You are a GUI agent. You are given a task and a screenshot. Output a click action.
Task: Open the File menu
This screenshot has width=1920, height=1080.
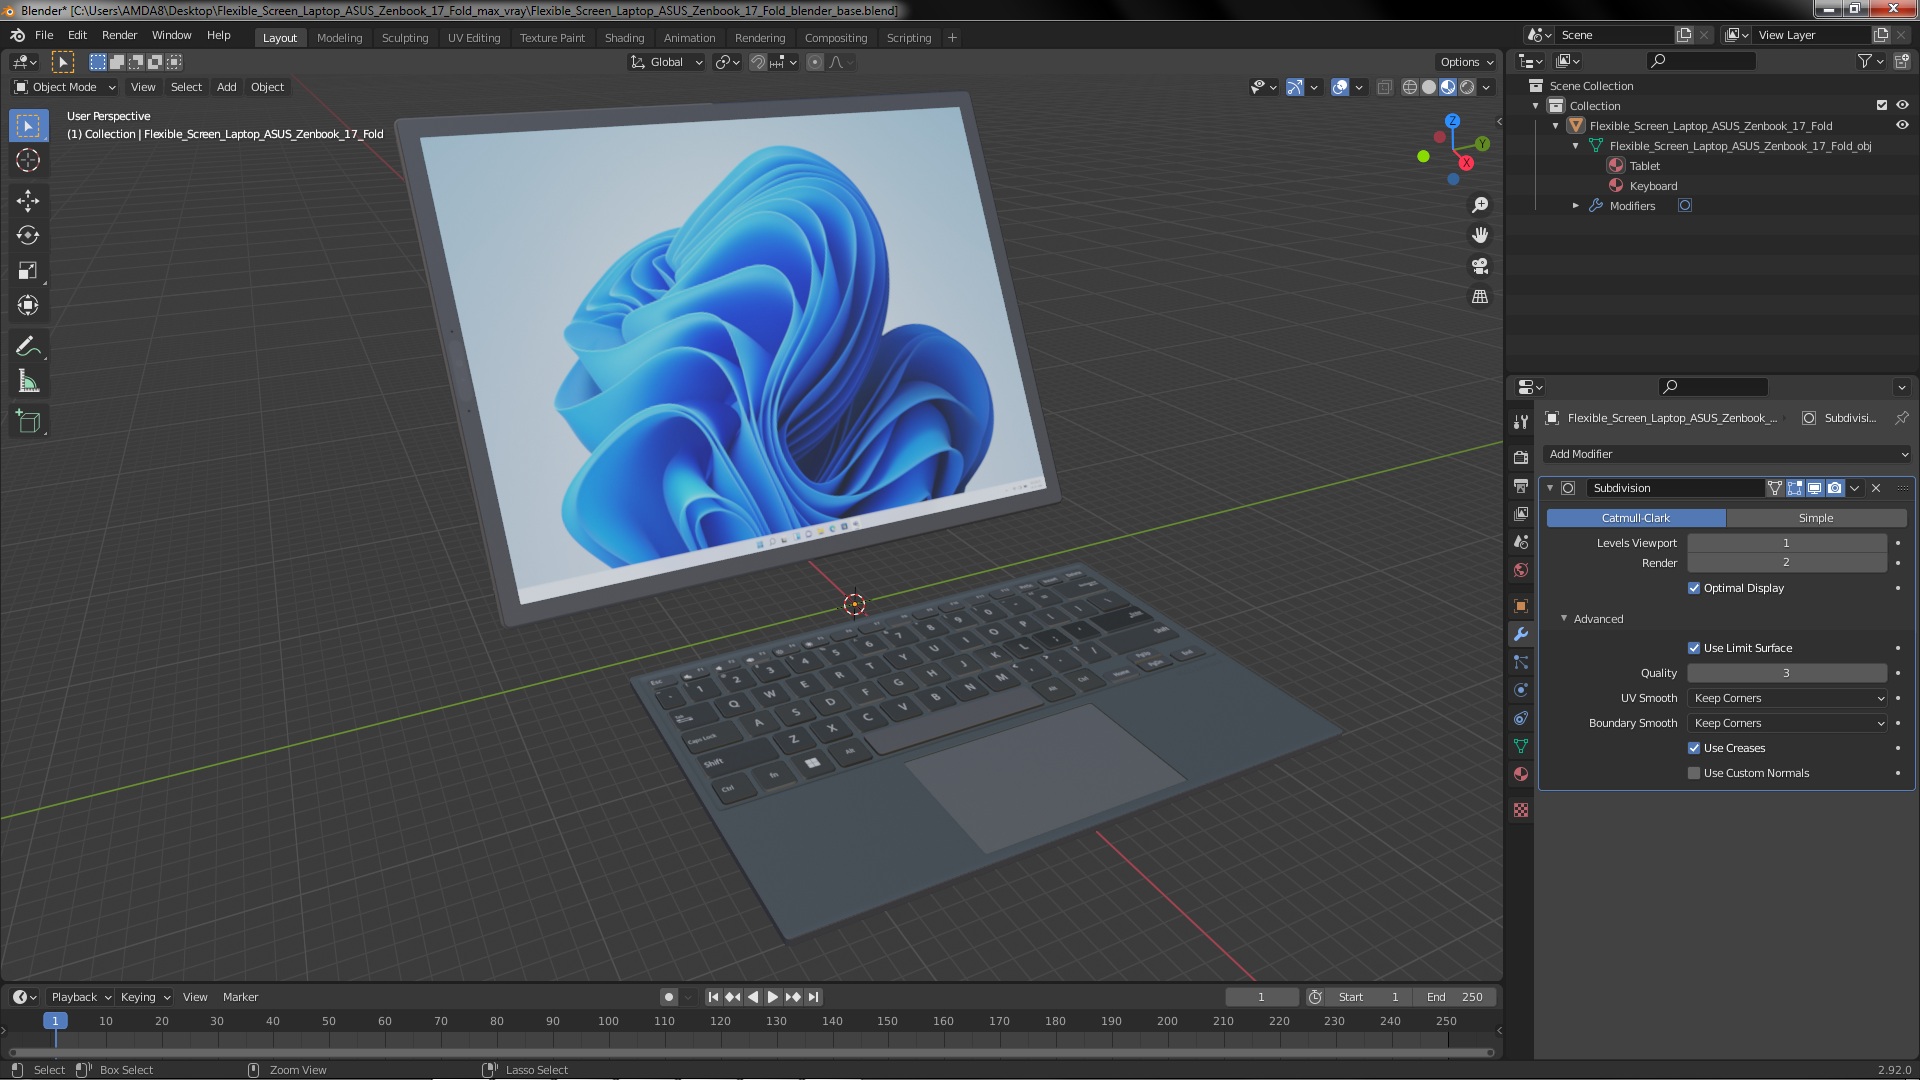(x=44, y=35)
